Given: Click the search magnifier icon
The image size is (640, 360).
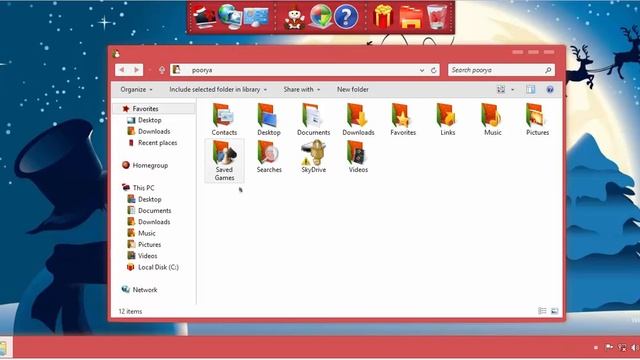Looking at the screenshot, I should 548,70.
